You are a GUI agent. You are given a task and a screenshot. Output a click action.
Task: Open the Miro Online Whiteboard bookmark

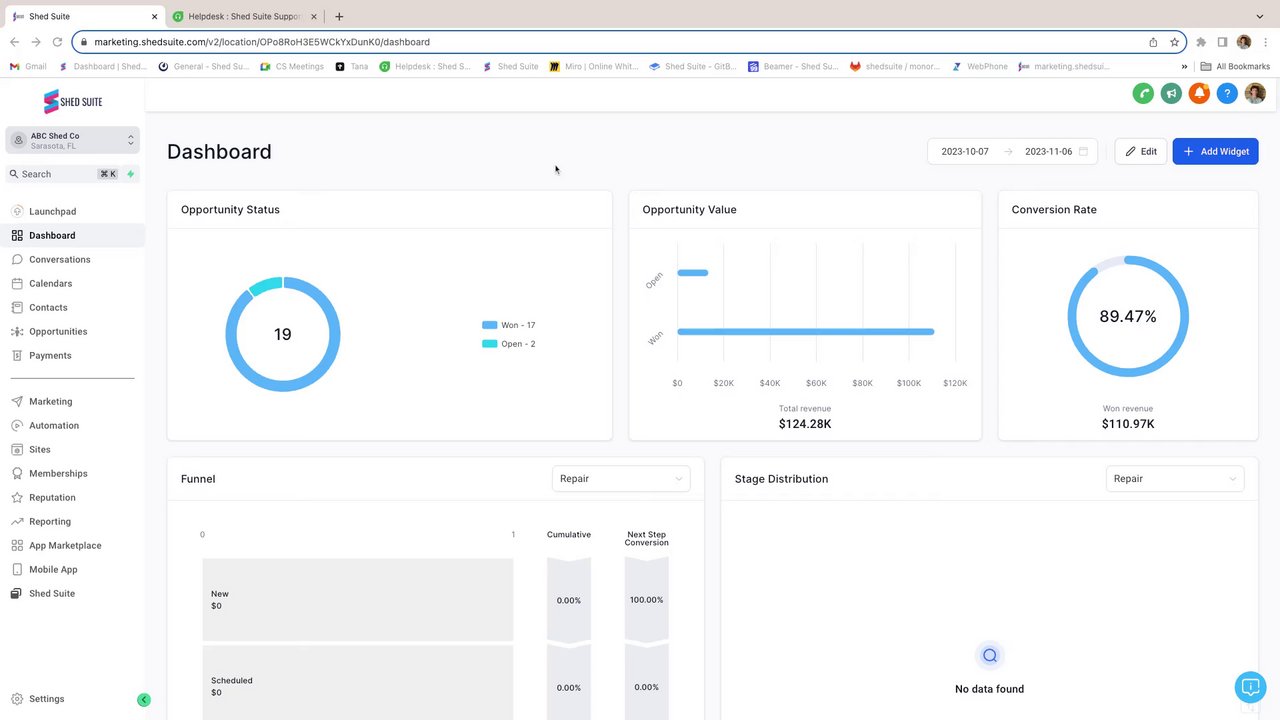point(594,67)
